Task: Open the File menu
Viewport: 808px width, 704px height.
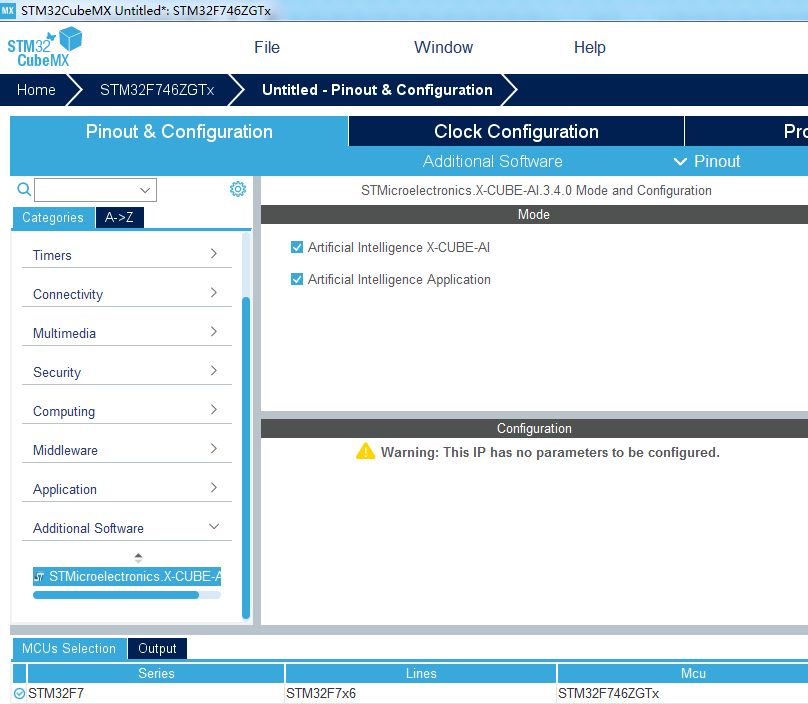Action: click(x=267, y=47)
